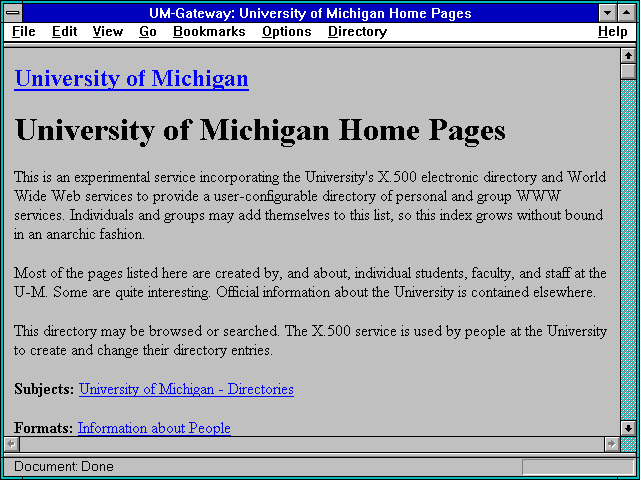
Task: Click the 'University of Michigan Home Pages' heading
Action: click(260, 130)
